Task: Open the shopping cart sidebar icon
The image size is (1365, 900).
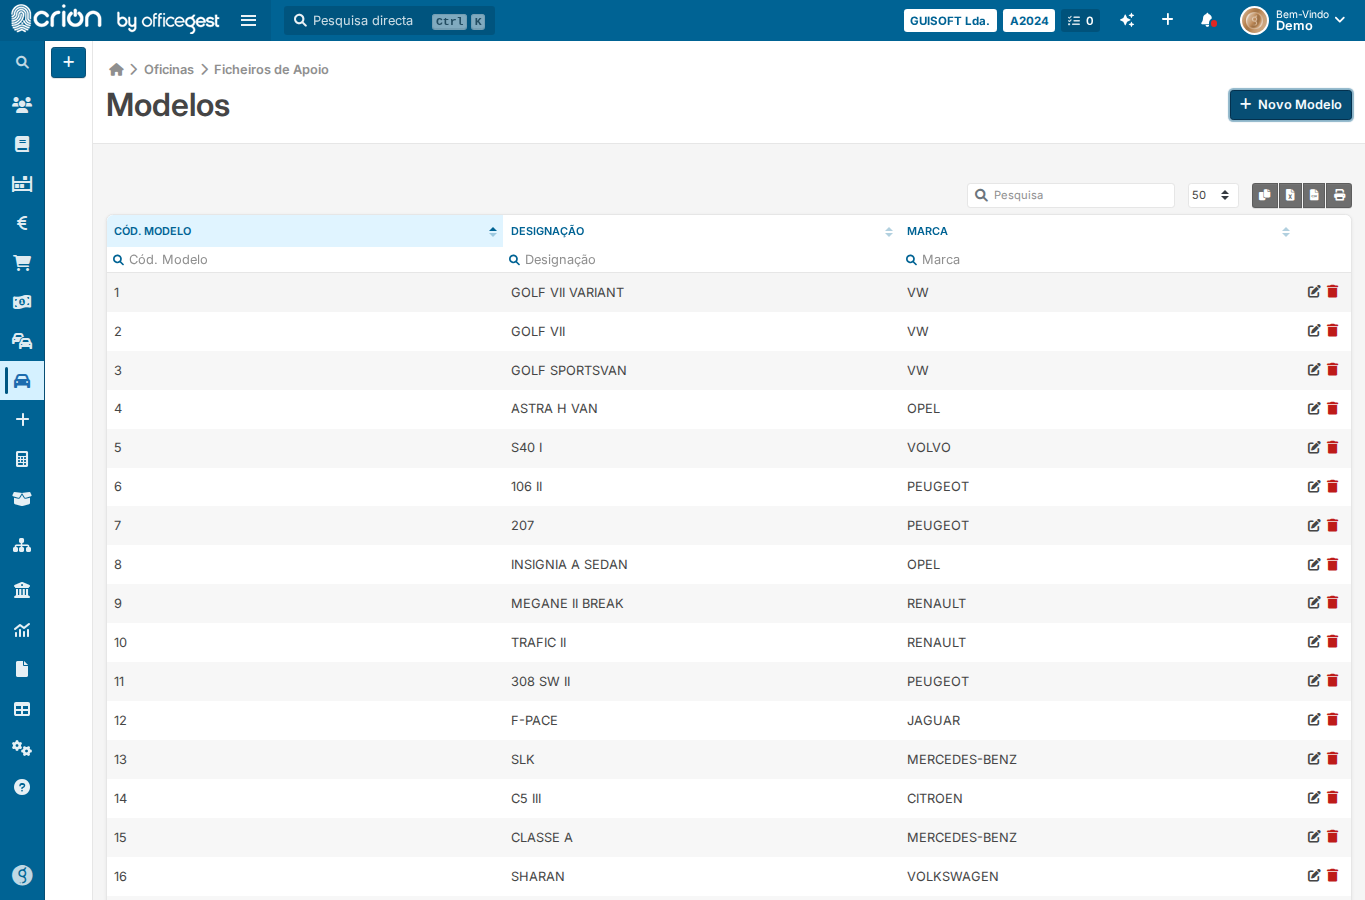Action: pyautogui.click(x=22, y=263)
